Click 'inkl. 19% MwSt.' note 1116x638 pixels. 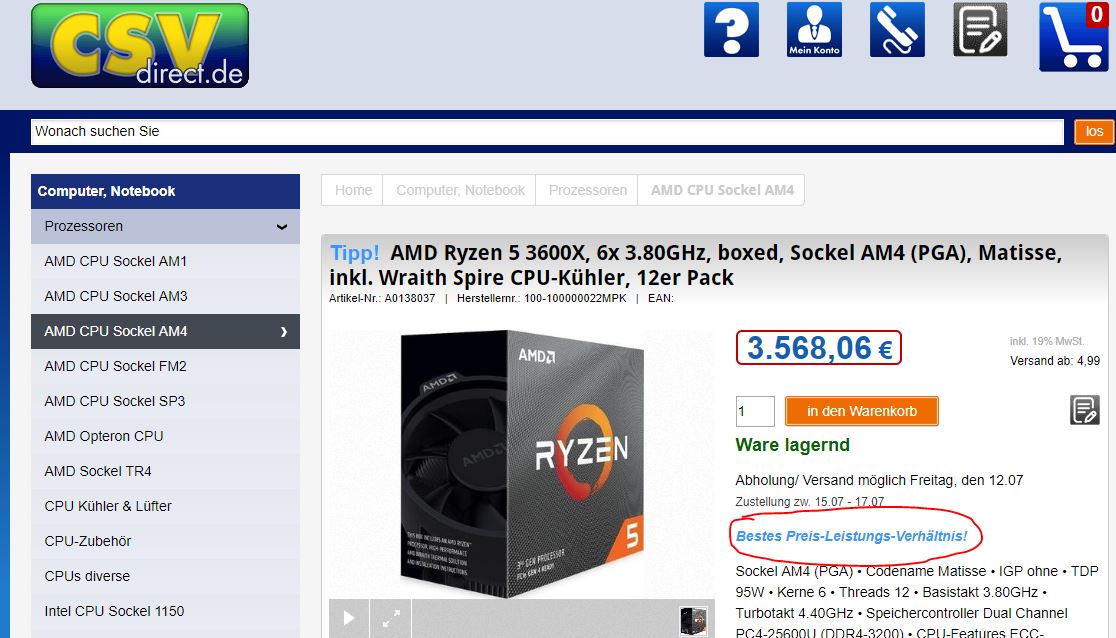[1046, 341]
